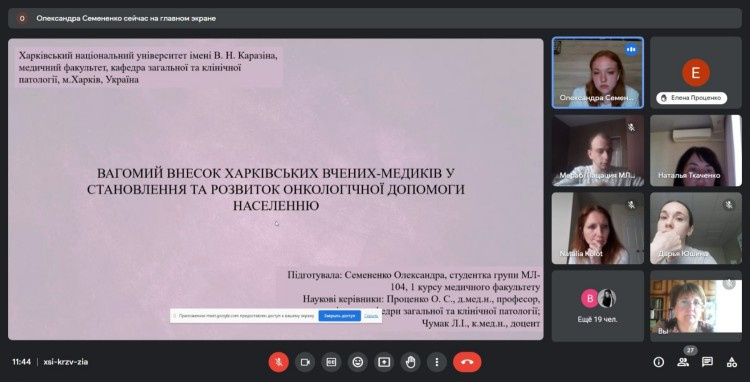The height and width of the screenshot is (382, 750).
Task: Show the participants list with 27 badge
Action: coord(683,362)
